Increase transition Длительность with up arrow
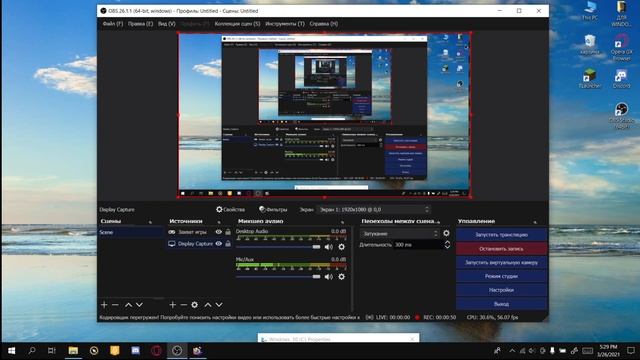The image size is (640, 360). 447,242
